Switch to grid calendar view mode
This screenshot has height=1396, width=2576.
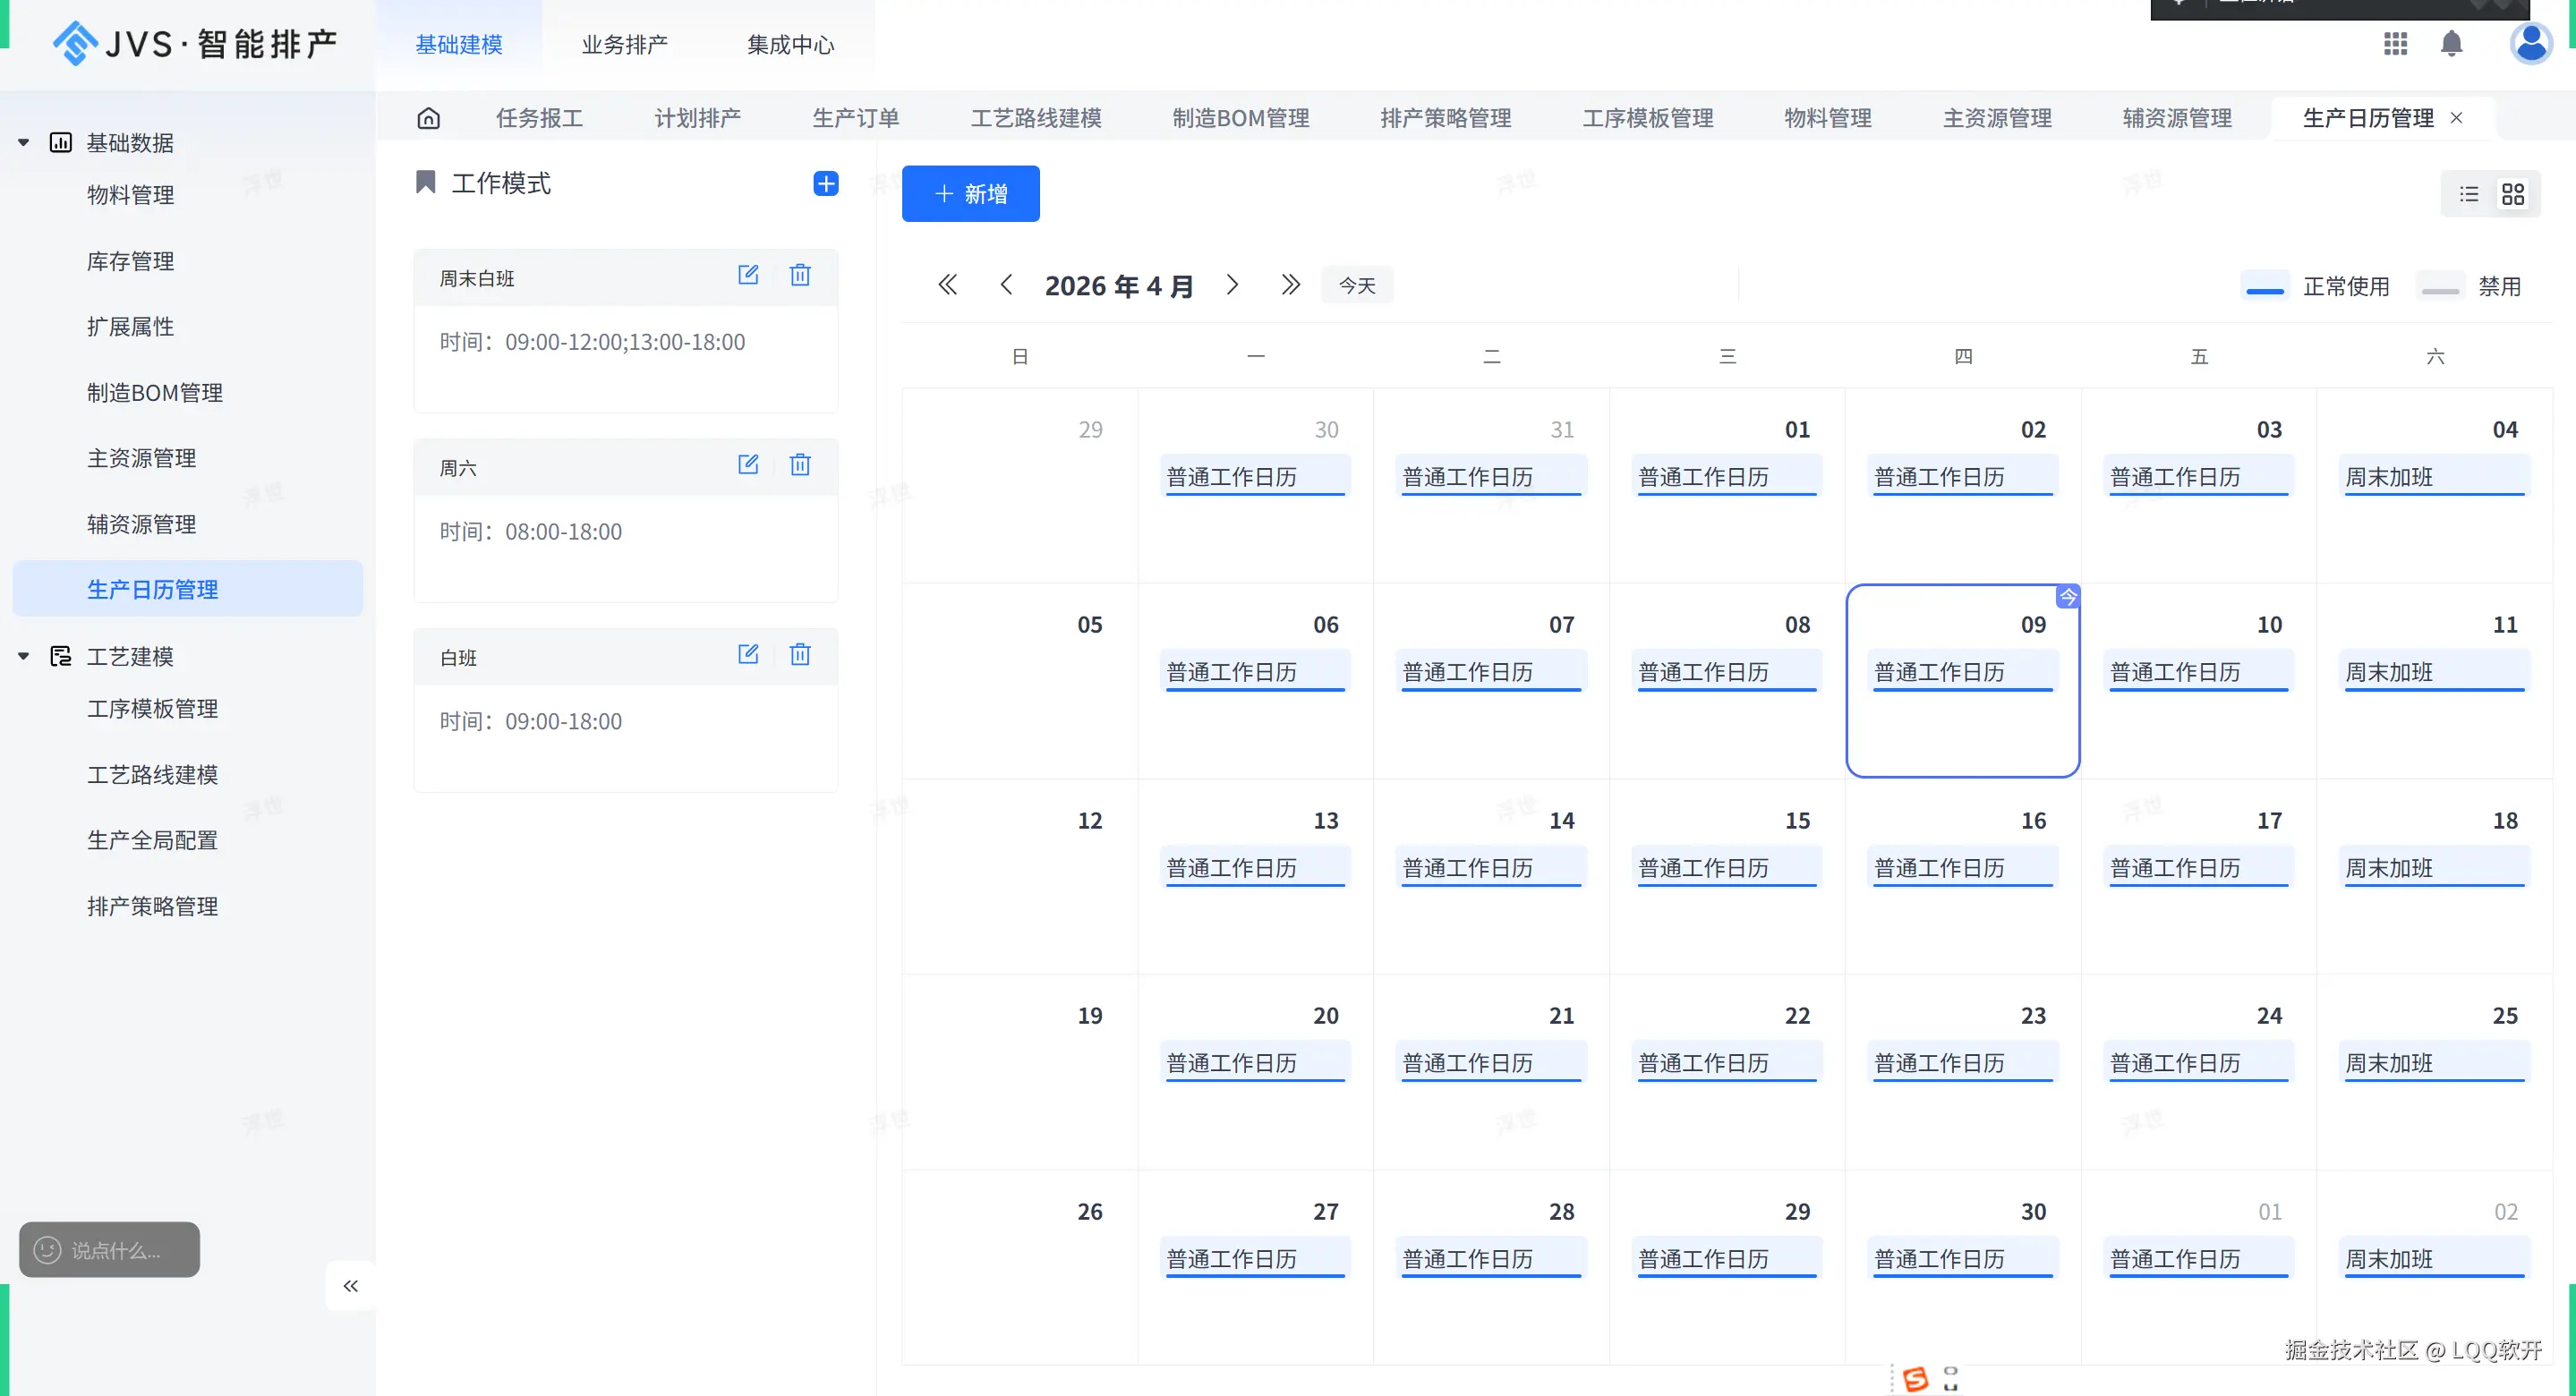(x=2513, y=194)
